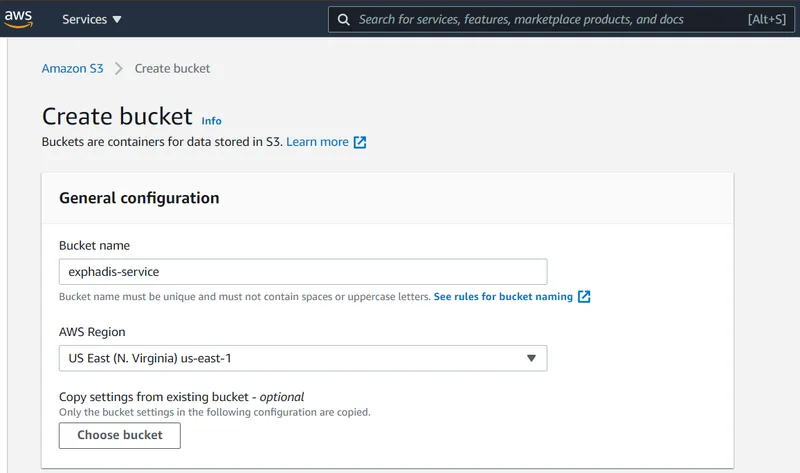Click external link icon after Learn more

[x=360, y=142]
